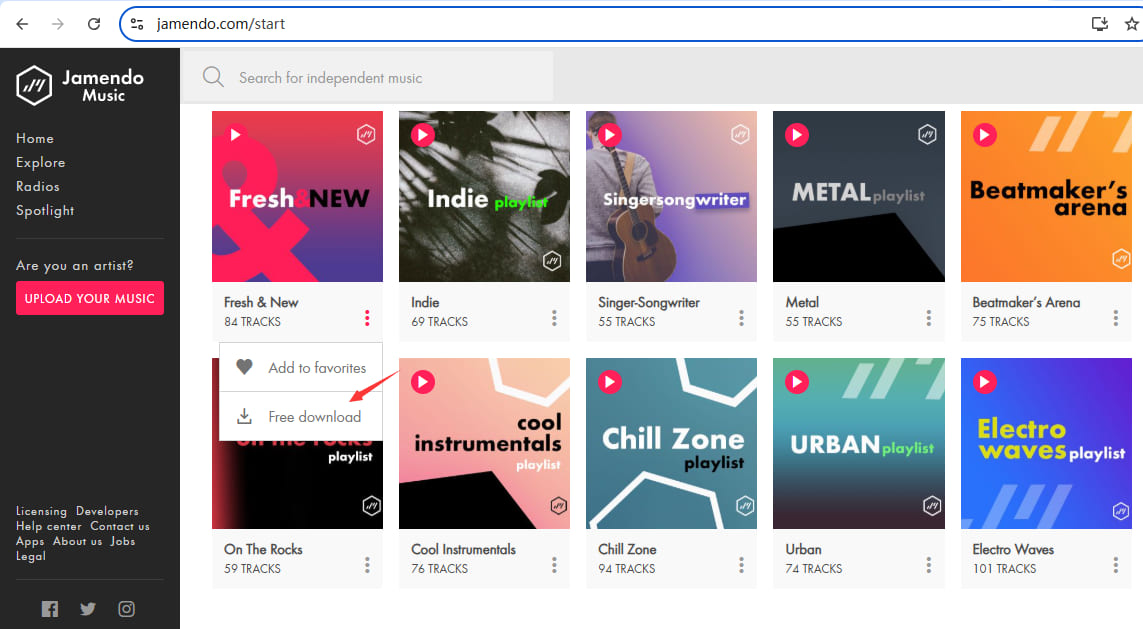Bookmark this page with the star icon
Viewport: 1143px width, 629px height.
1131,24
